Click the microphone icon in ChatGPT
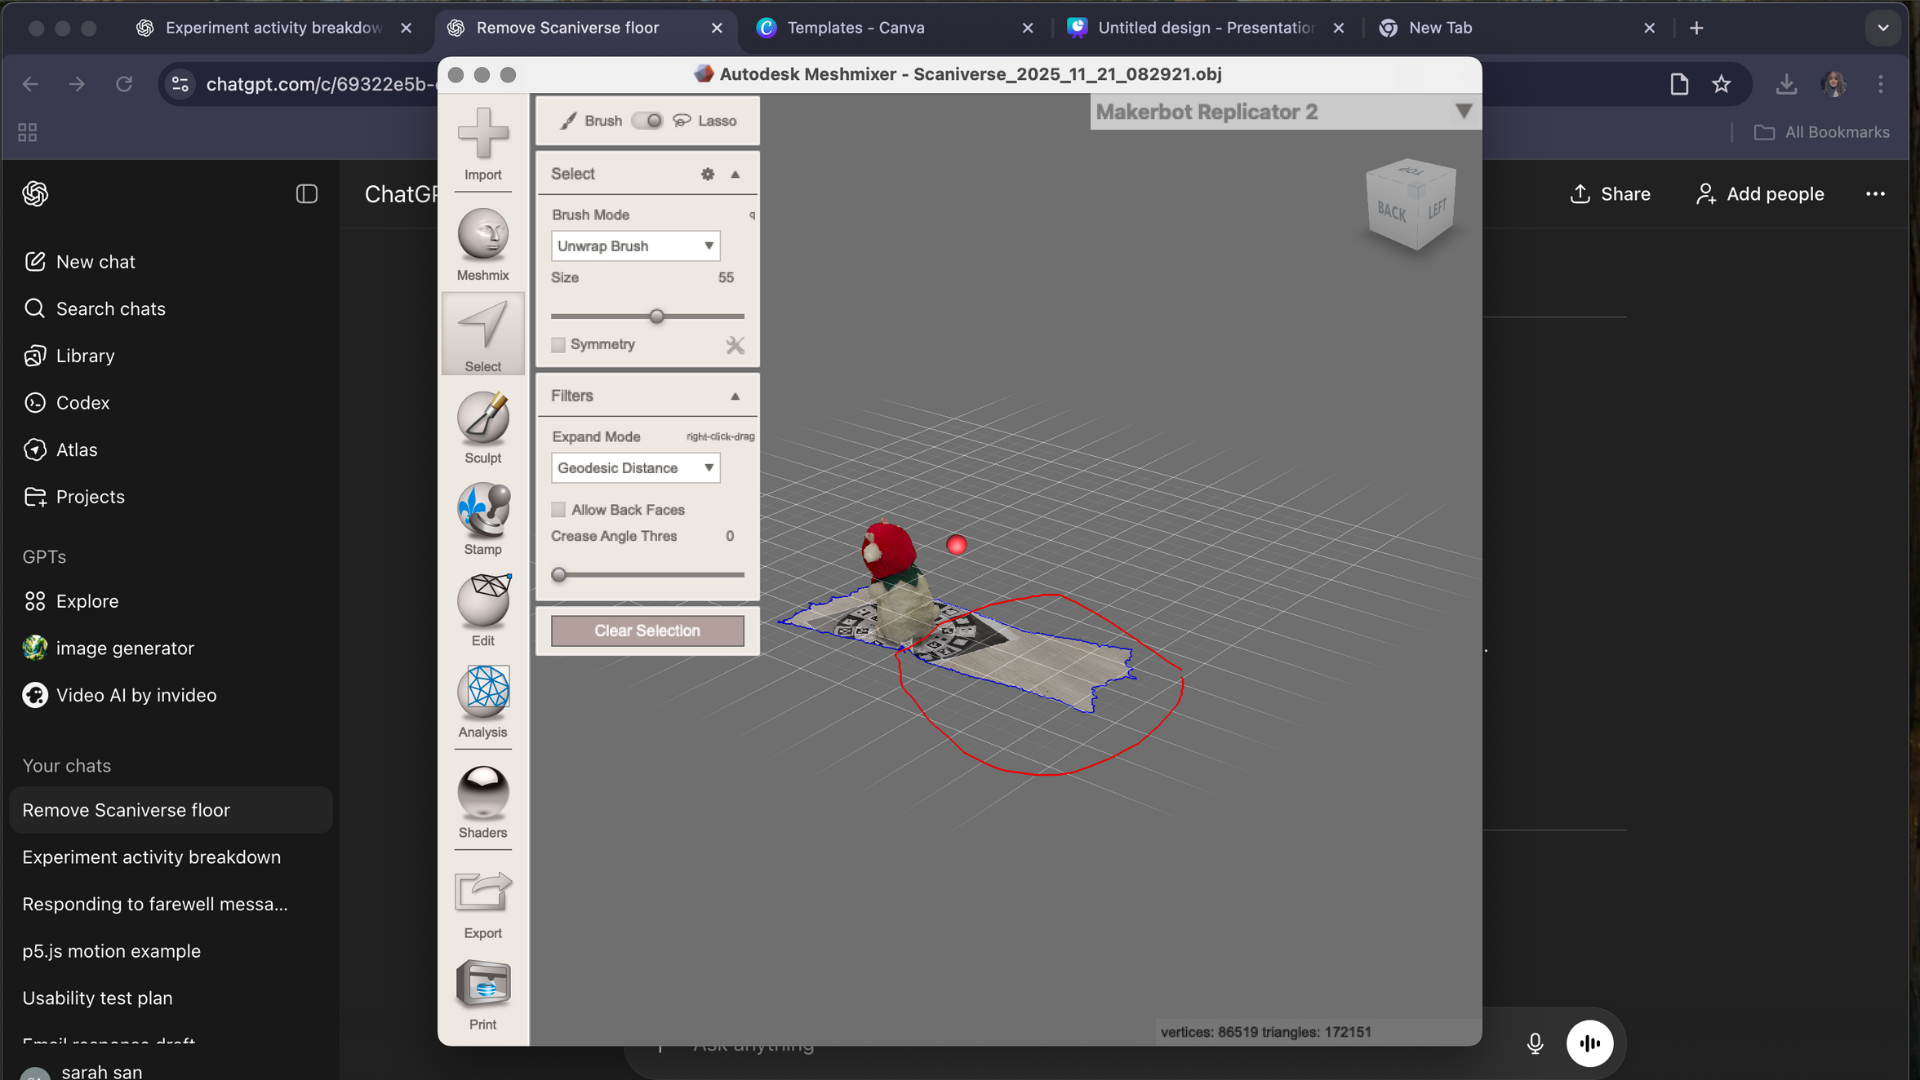This screenshot has width=1920, height=1080. (x=1535, y=1043)
